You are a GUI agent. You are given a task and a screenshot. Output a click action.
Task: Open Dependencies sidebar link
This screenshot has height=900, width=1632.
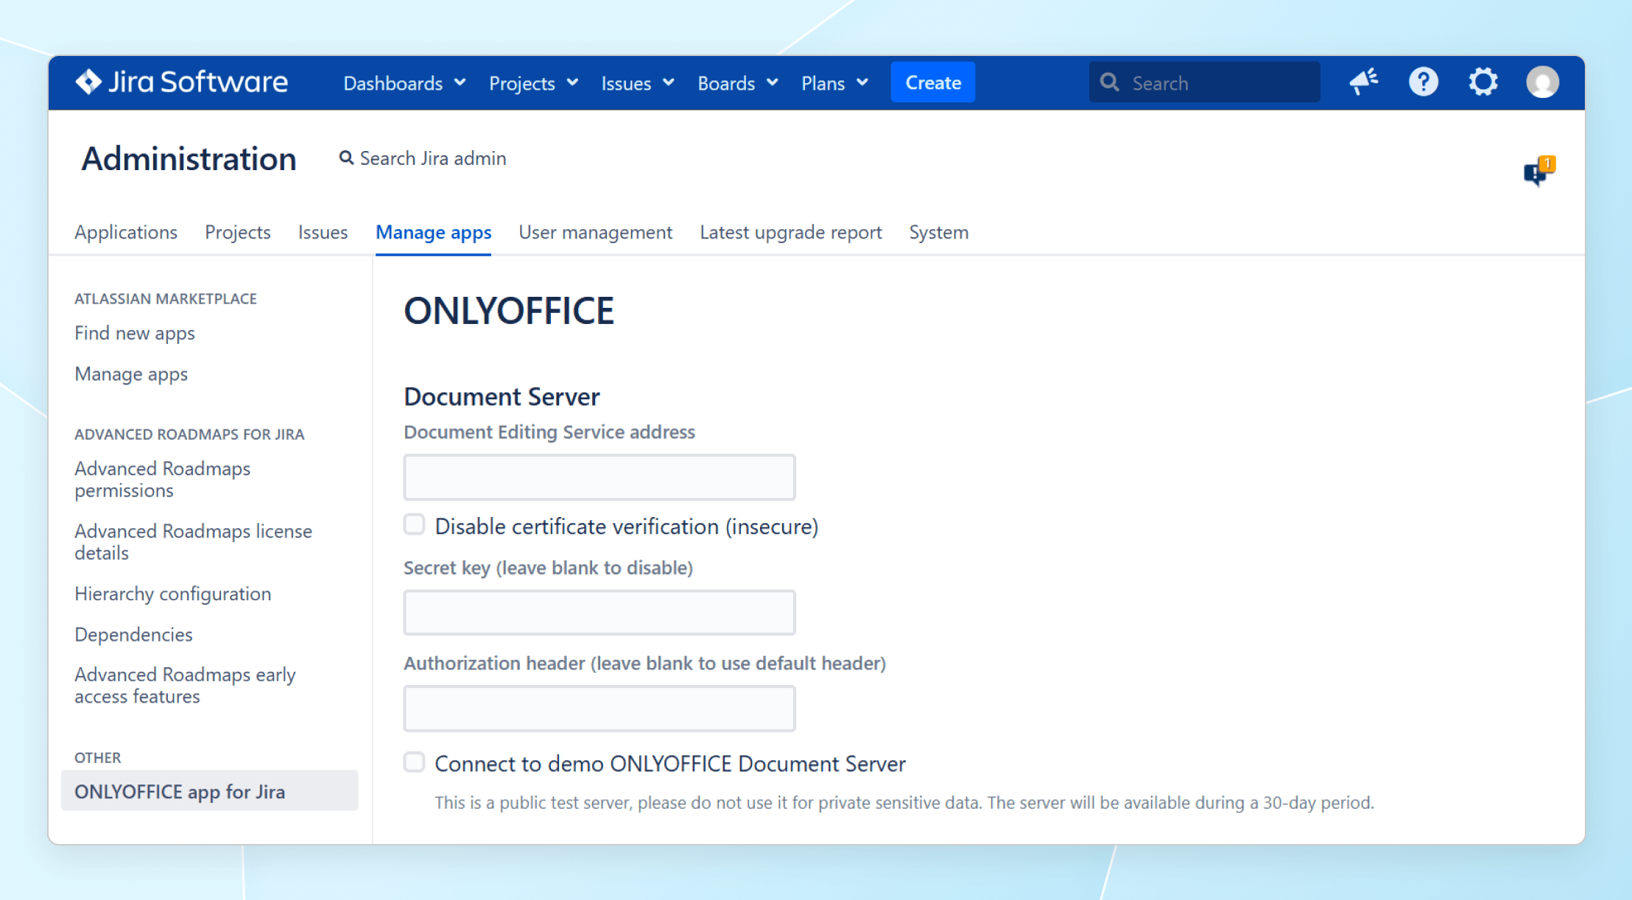134,635
